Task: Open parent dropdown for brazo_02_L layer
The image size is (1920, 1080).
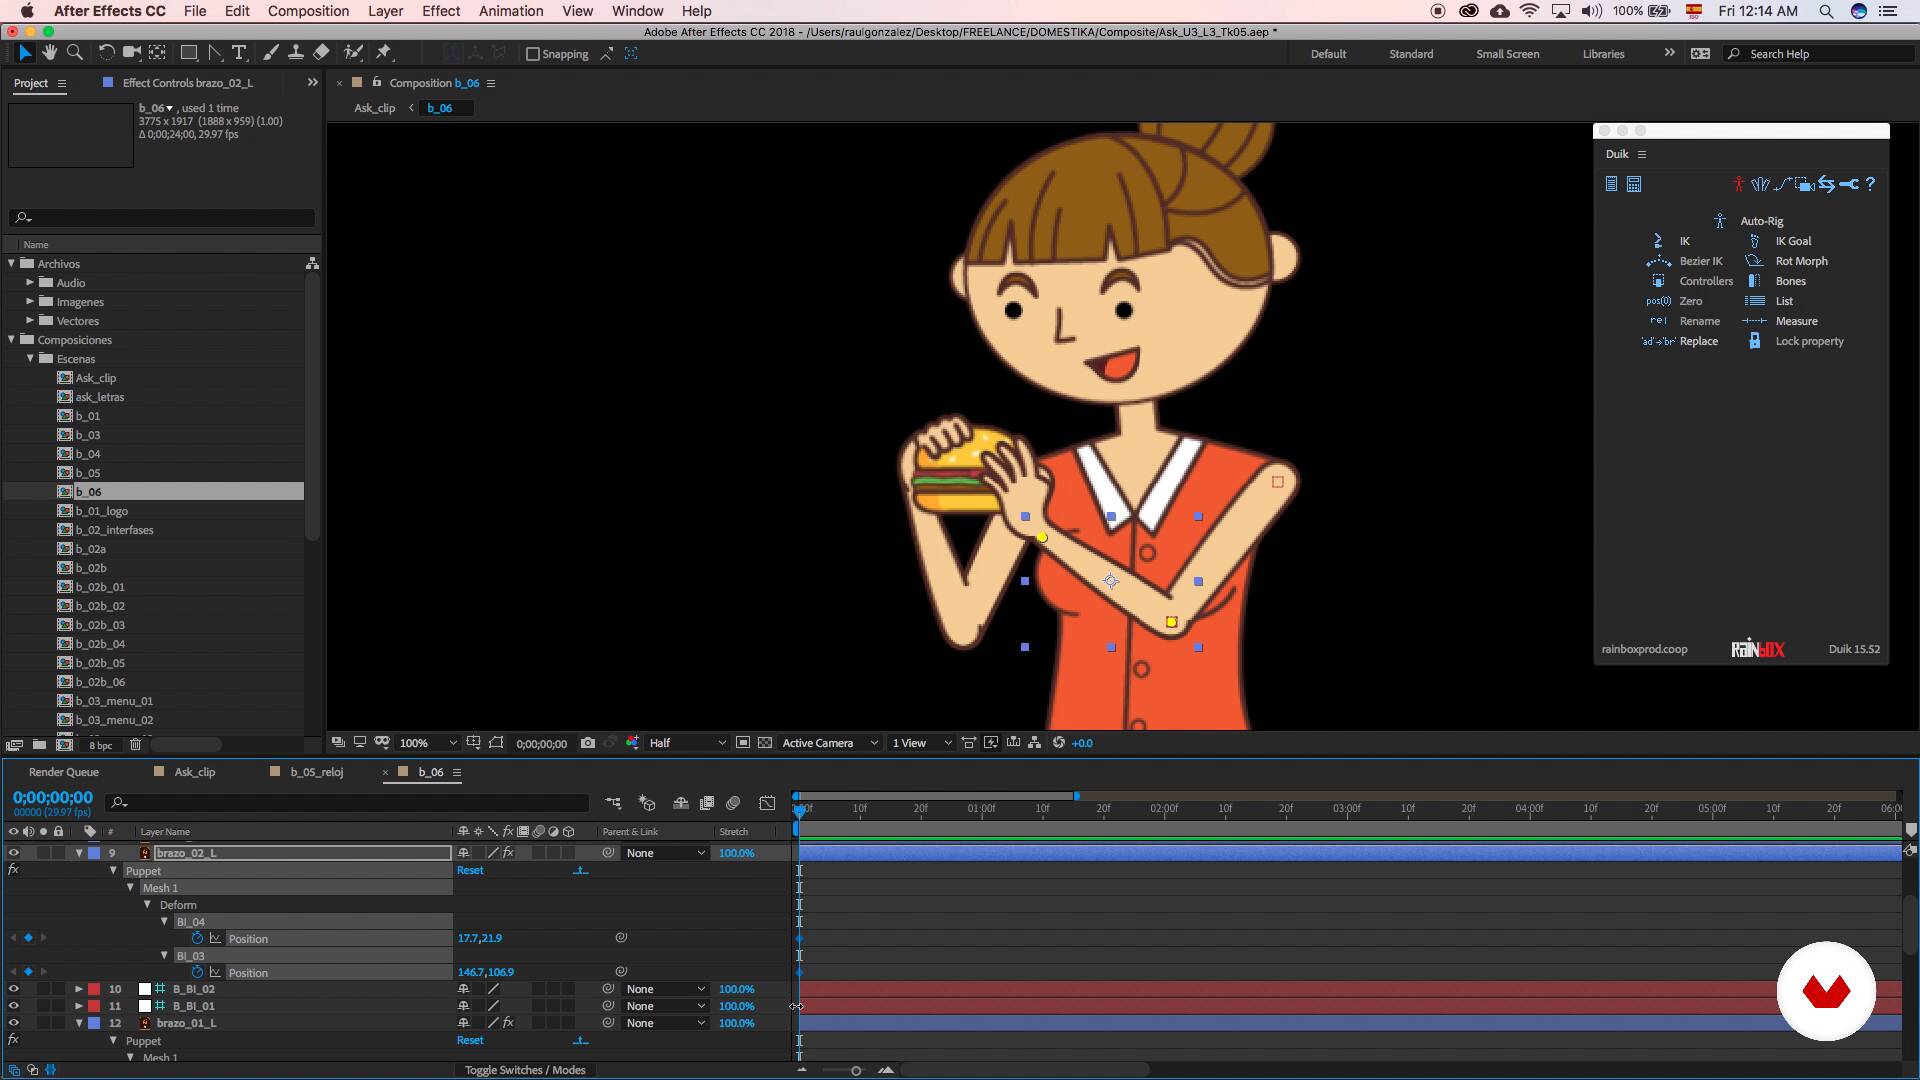Action: pos(665,853)
